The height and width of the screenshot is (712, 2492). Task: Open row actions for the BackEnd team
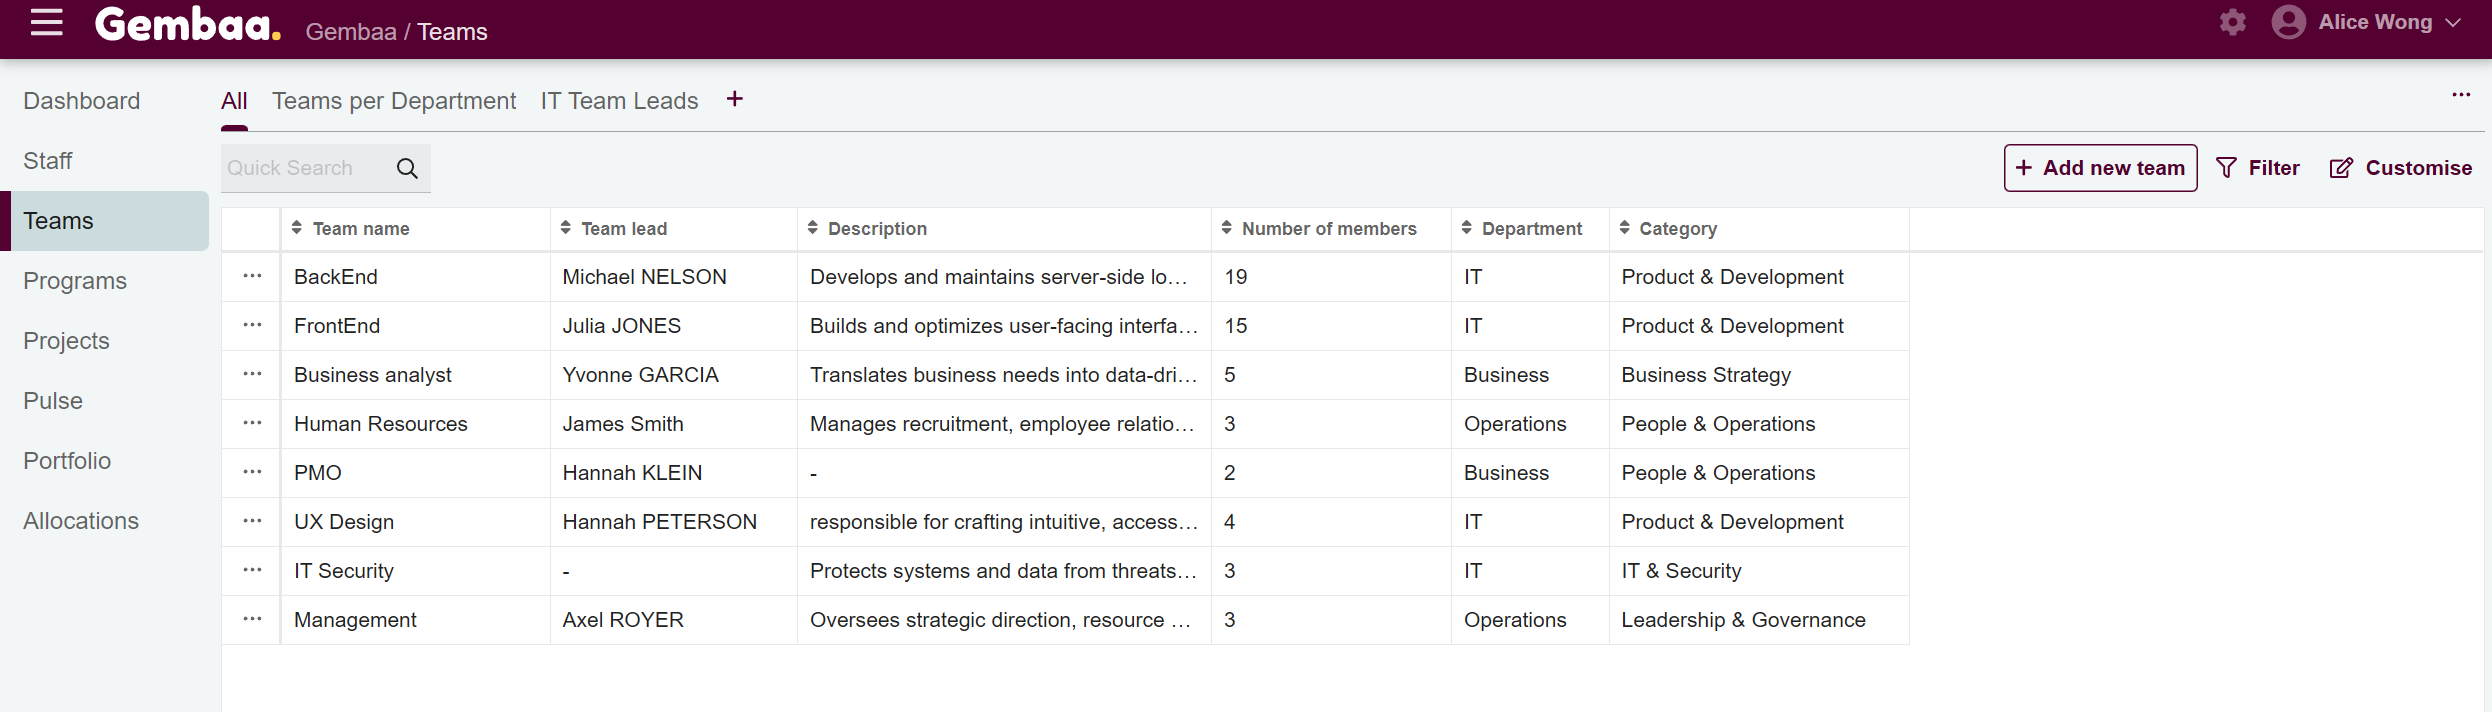click(x=252, y=277)
